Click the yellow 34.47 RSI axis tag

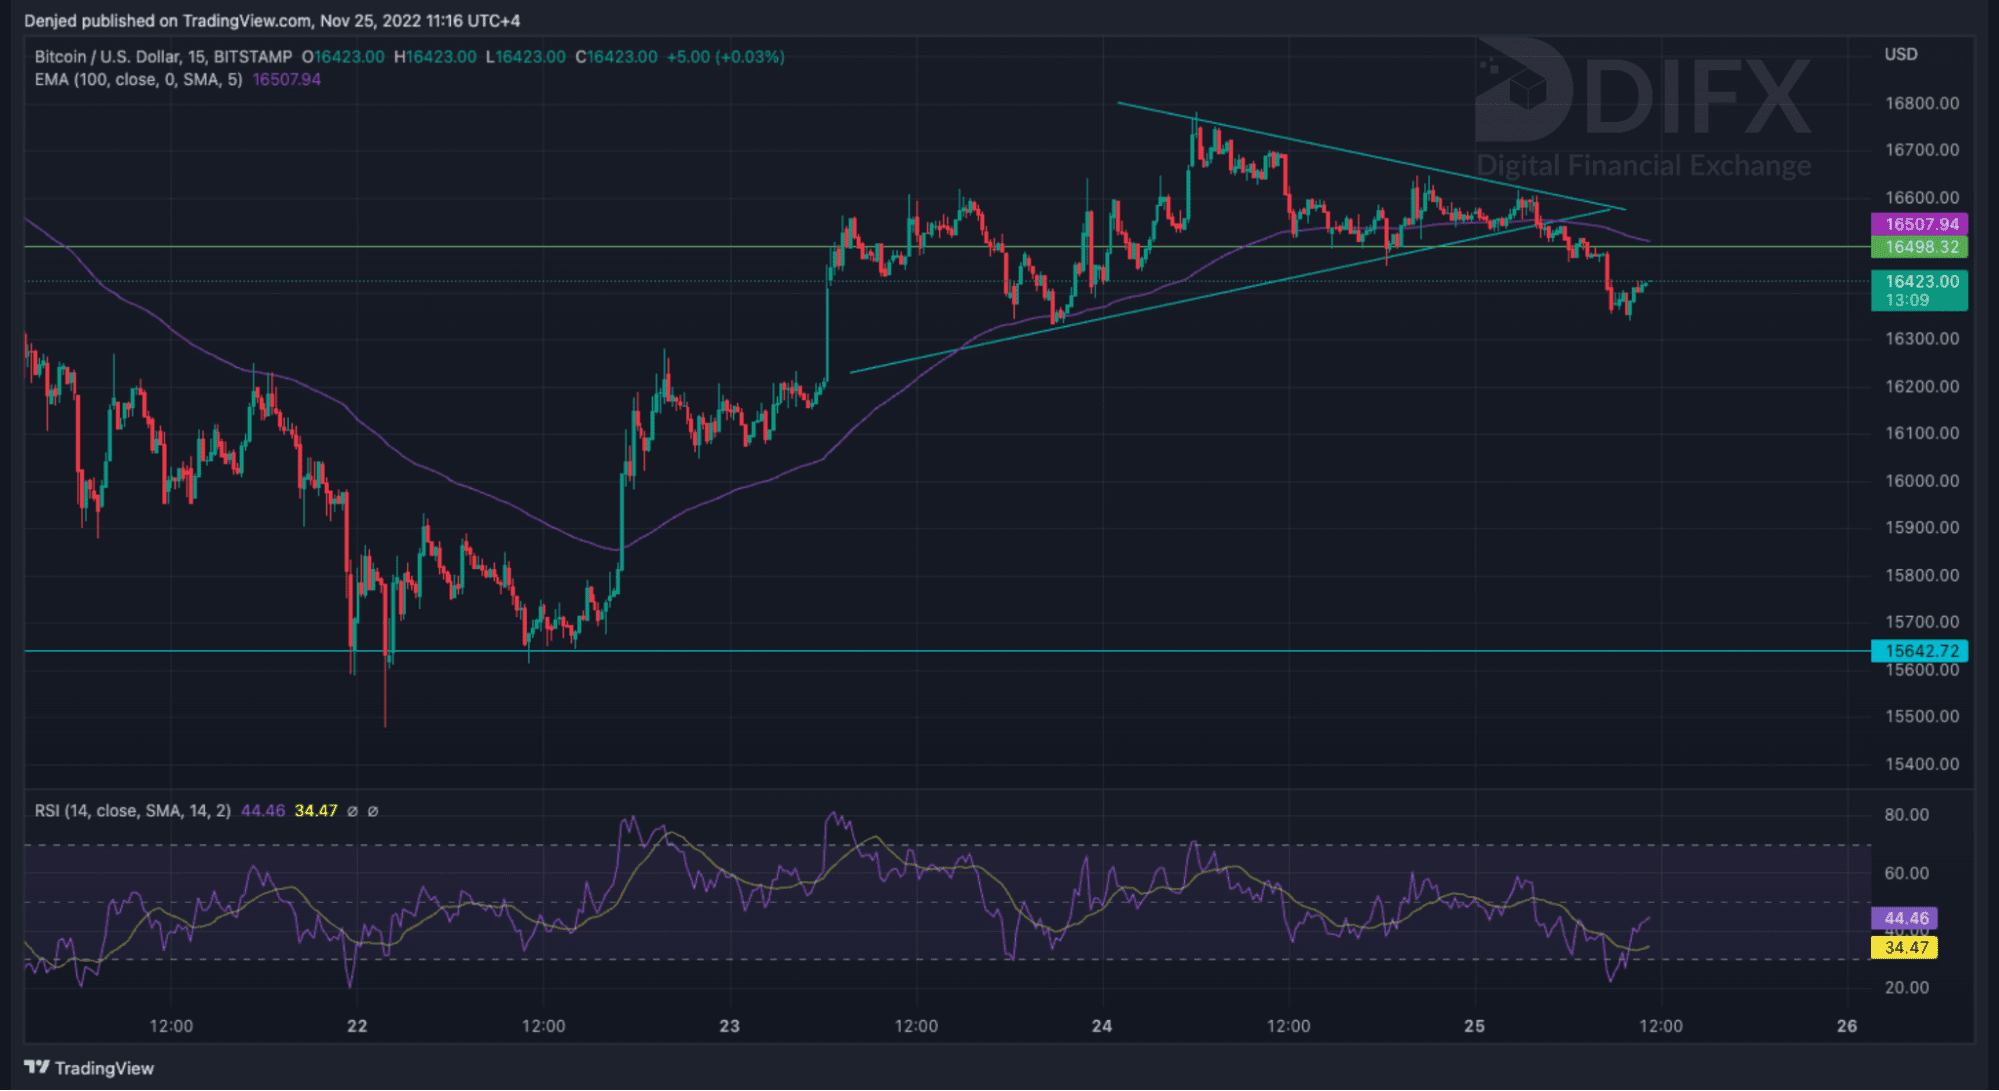pos(1904,947)
